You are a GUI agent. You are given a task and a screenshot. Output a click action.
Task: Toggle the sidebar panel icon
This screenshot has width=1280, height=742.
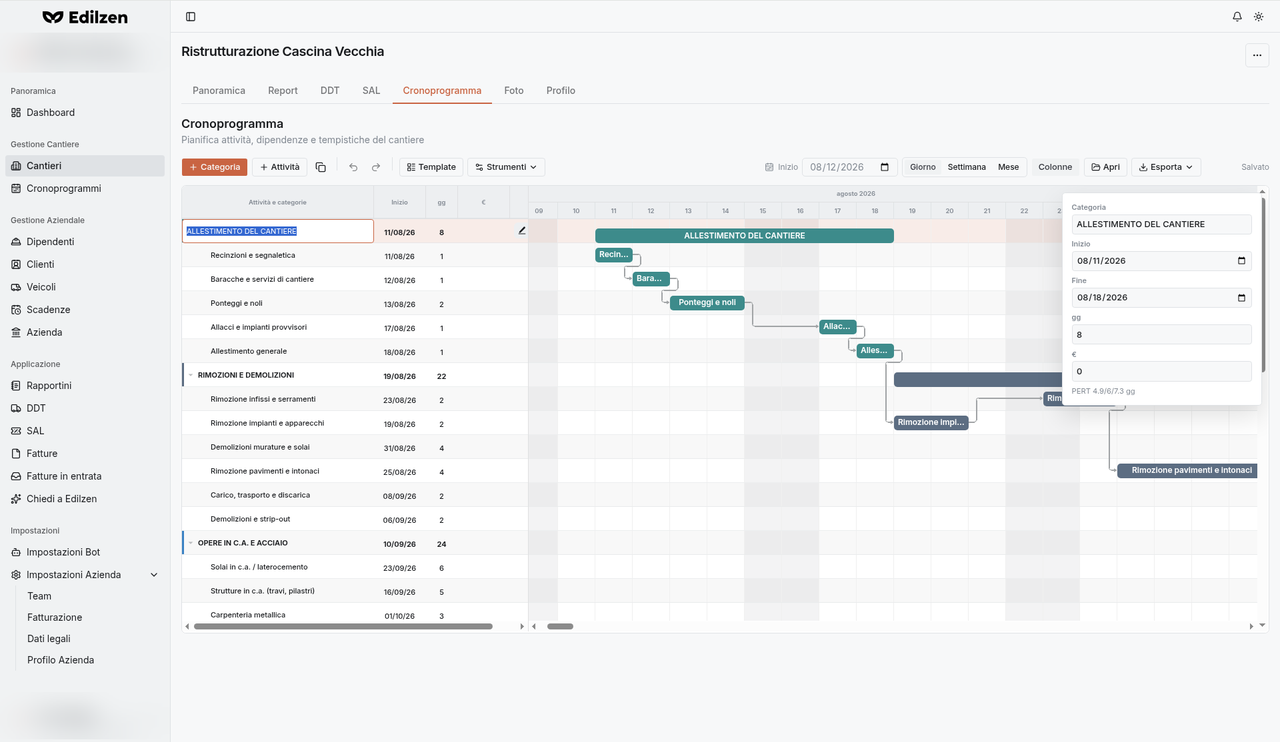(191, 17)
